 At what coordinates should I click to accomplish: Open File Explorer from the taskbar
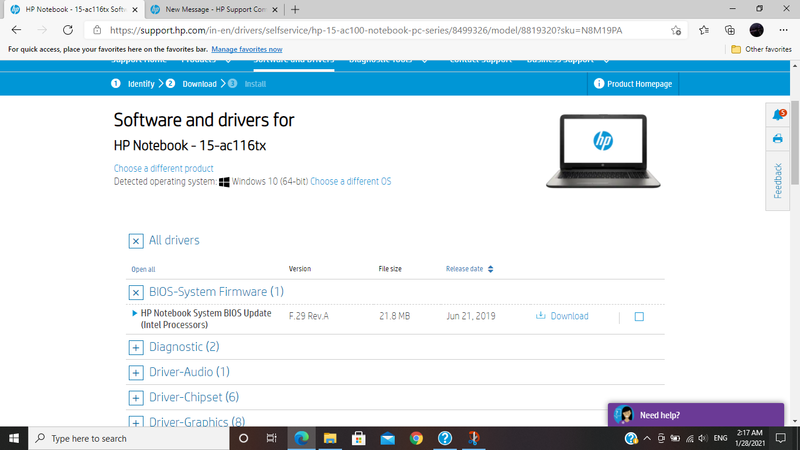[x=330, y=438]
